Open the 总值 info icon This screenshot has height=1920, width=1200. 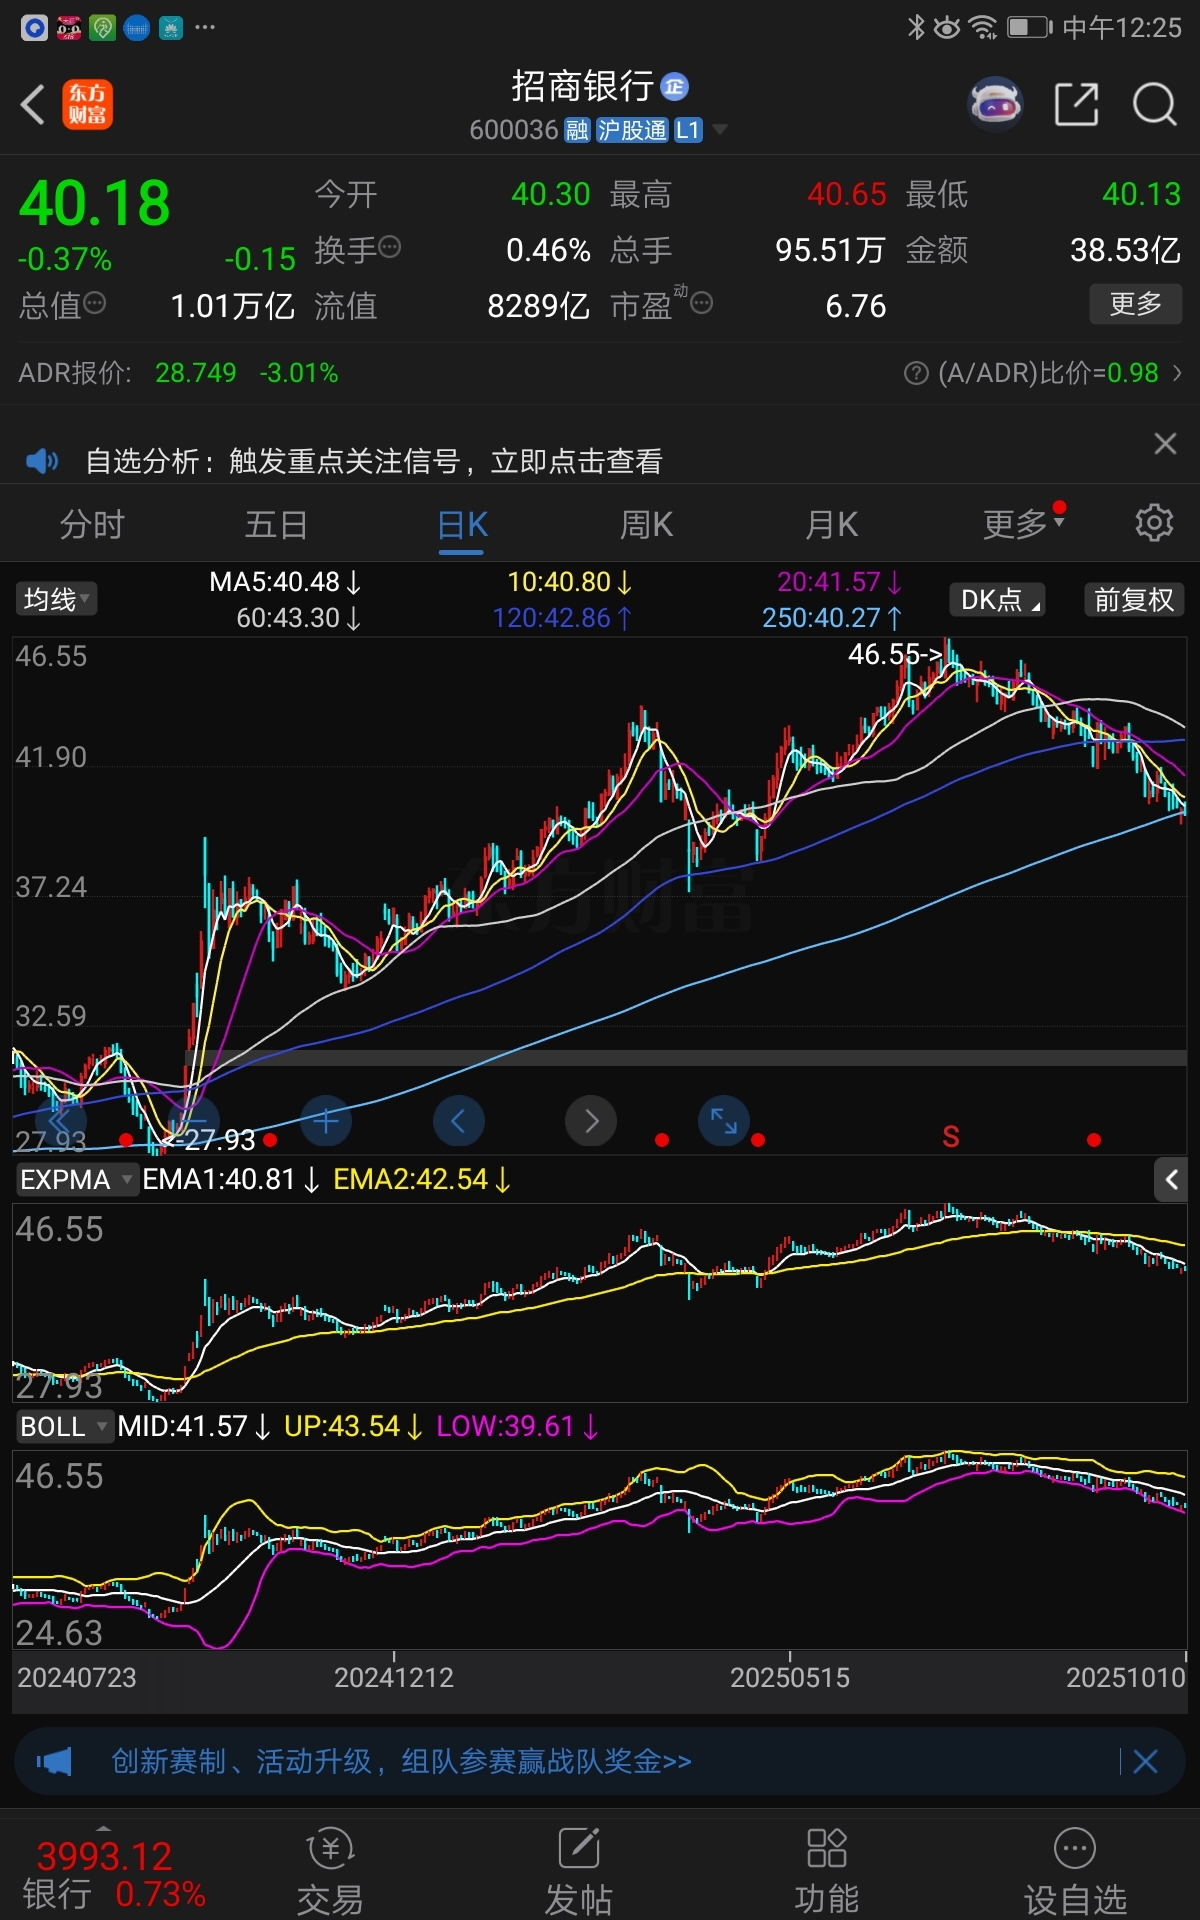95,303
